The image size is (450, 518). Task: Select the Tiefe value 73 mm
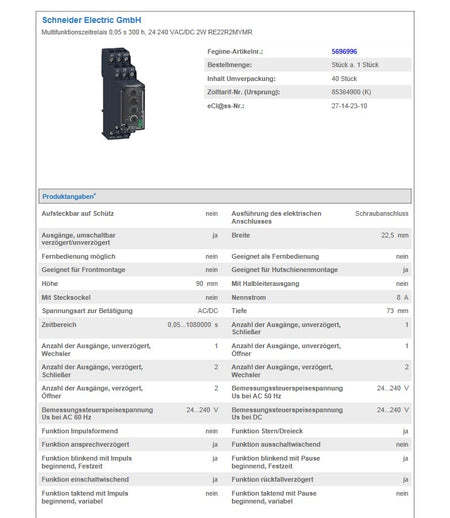tap(397, 311)
